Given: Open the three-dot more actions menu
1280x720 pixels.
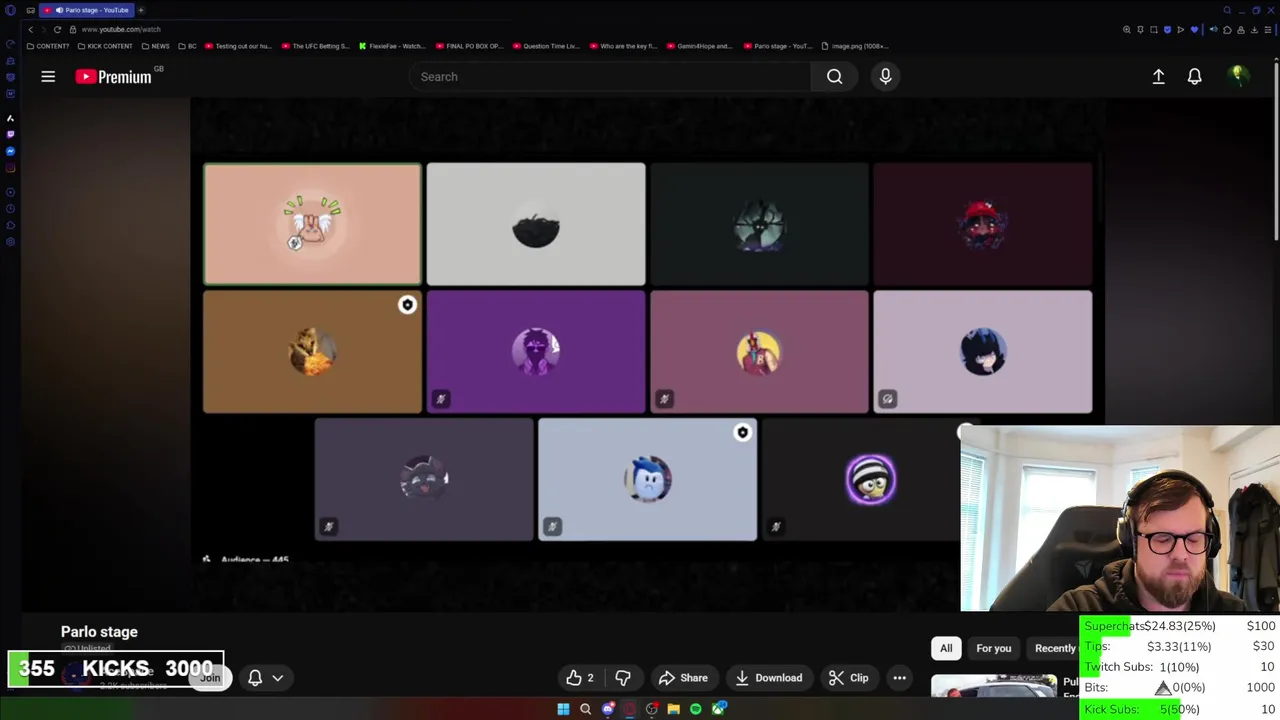Looking at the screenshot, I should [899, 678].
